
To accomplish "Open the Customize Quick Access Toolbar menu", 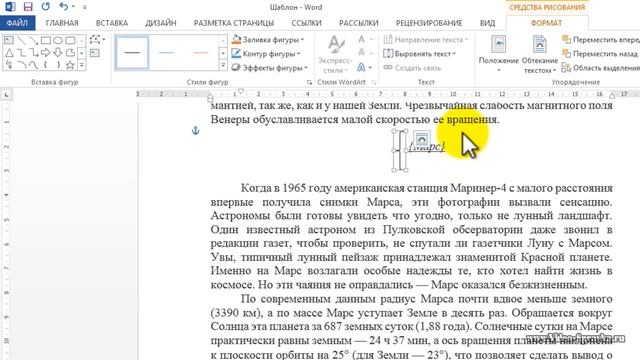I will (84, 7).
